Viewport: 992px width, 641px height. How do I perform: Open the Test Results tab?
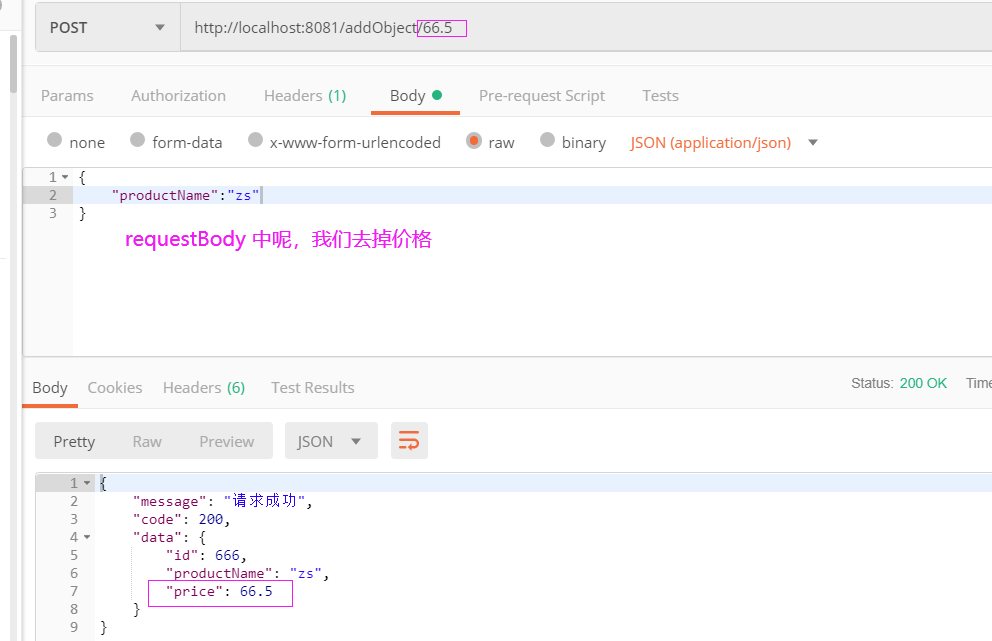pyautogui.click(x=312, y=387)
